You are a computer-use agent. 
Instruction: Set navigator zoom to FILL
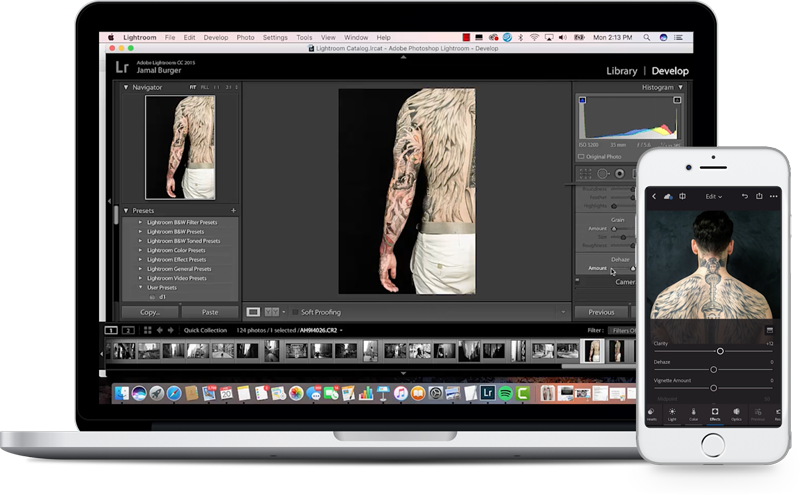(205, 87)
